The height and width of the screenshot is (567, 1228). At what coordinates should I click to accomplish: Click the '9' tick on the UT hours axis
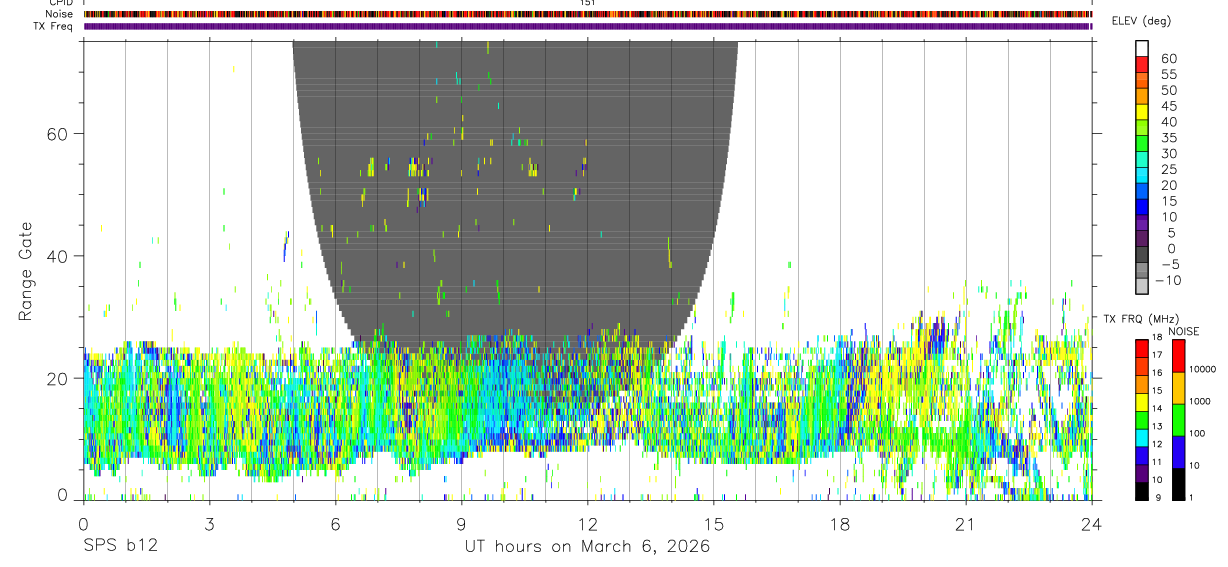(461, 524)
